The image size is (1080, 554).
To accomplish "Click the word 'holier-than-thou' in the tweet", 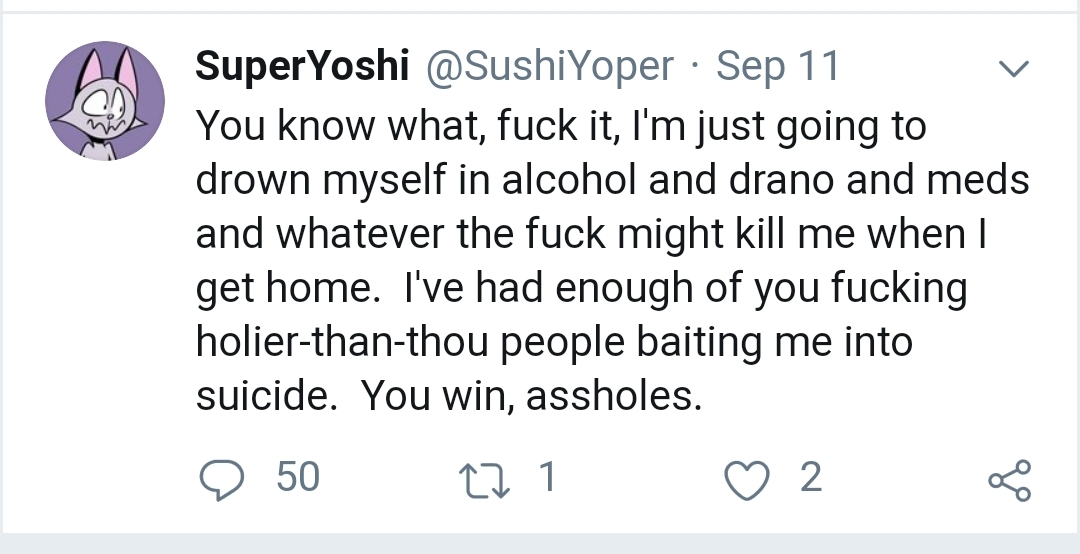I will (342, 343).
